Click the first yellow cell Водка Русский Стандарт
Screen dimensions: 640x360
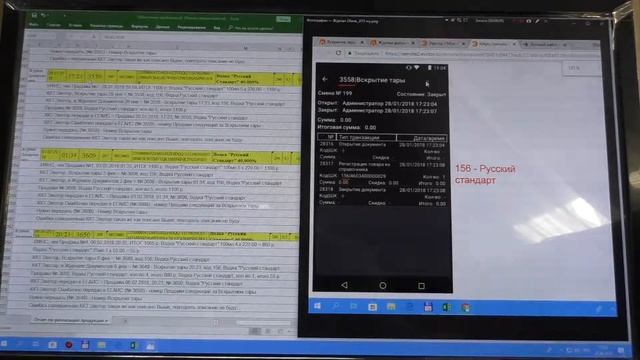click(243, 78)
